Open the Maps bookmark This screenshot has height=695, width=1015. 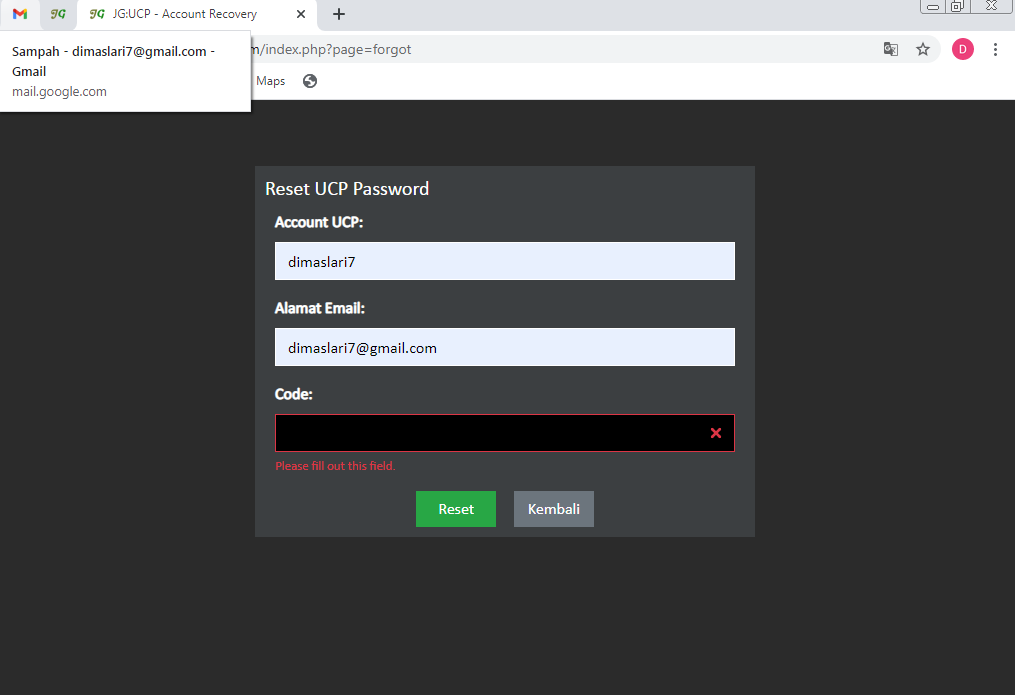271,81
